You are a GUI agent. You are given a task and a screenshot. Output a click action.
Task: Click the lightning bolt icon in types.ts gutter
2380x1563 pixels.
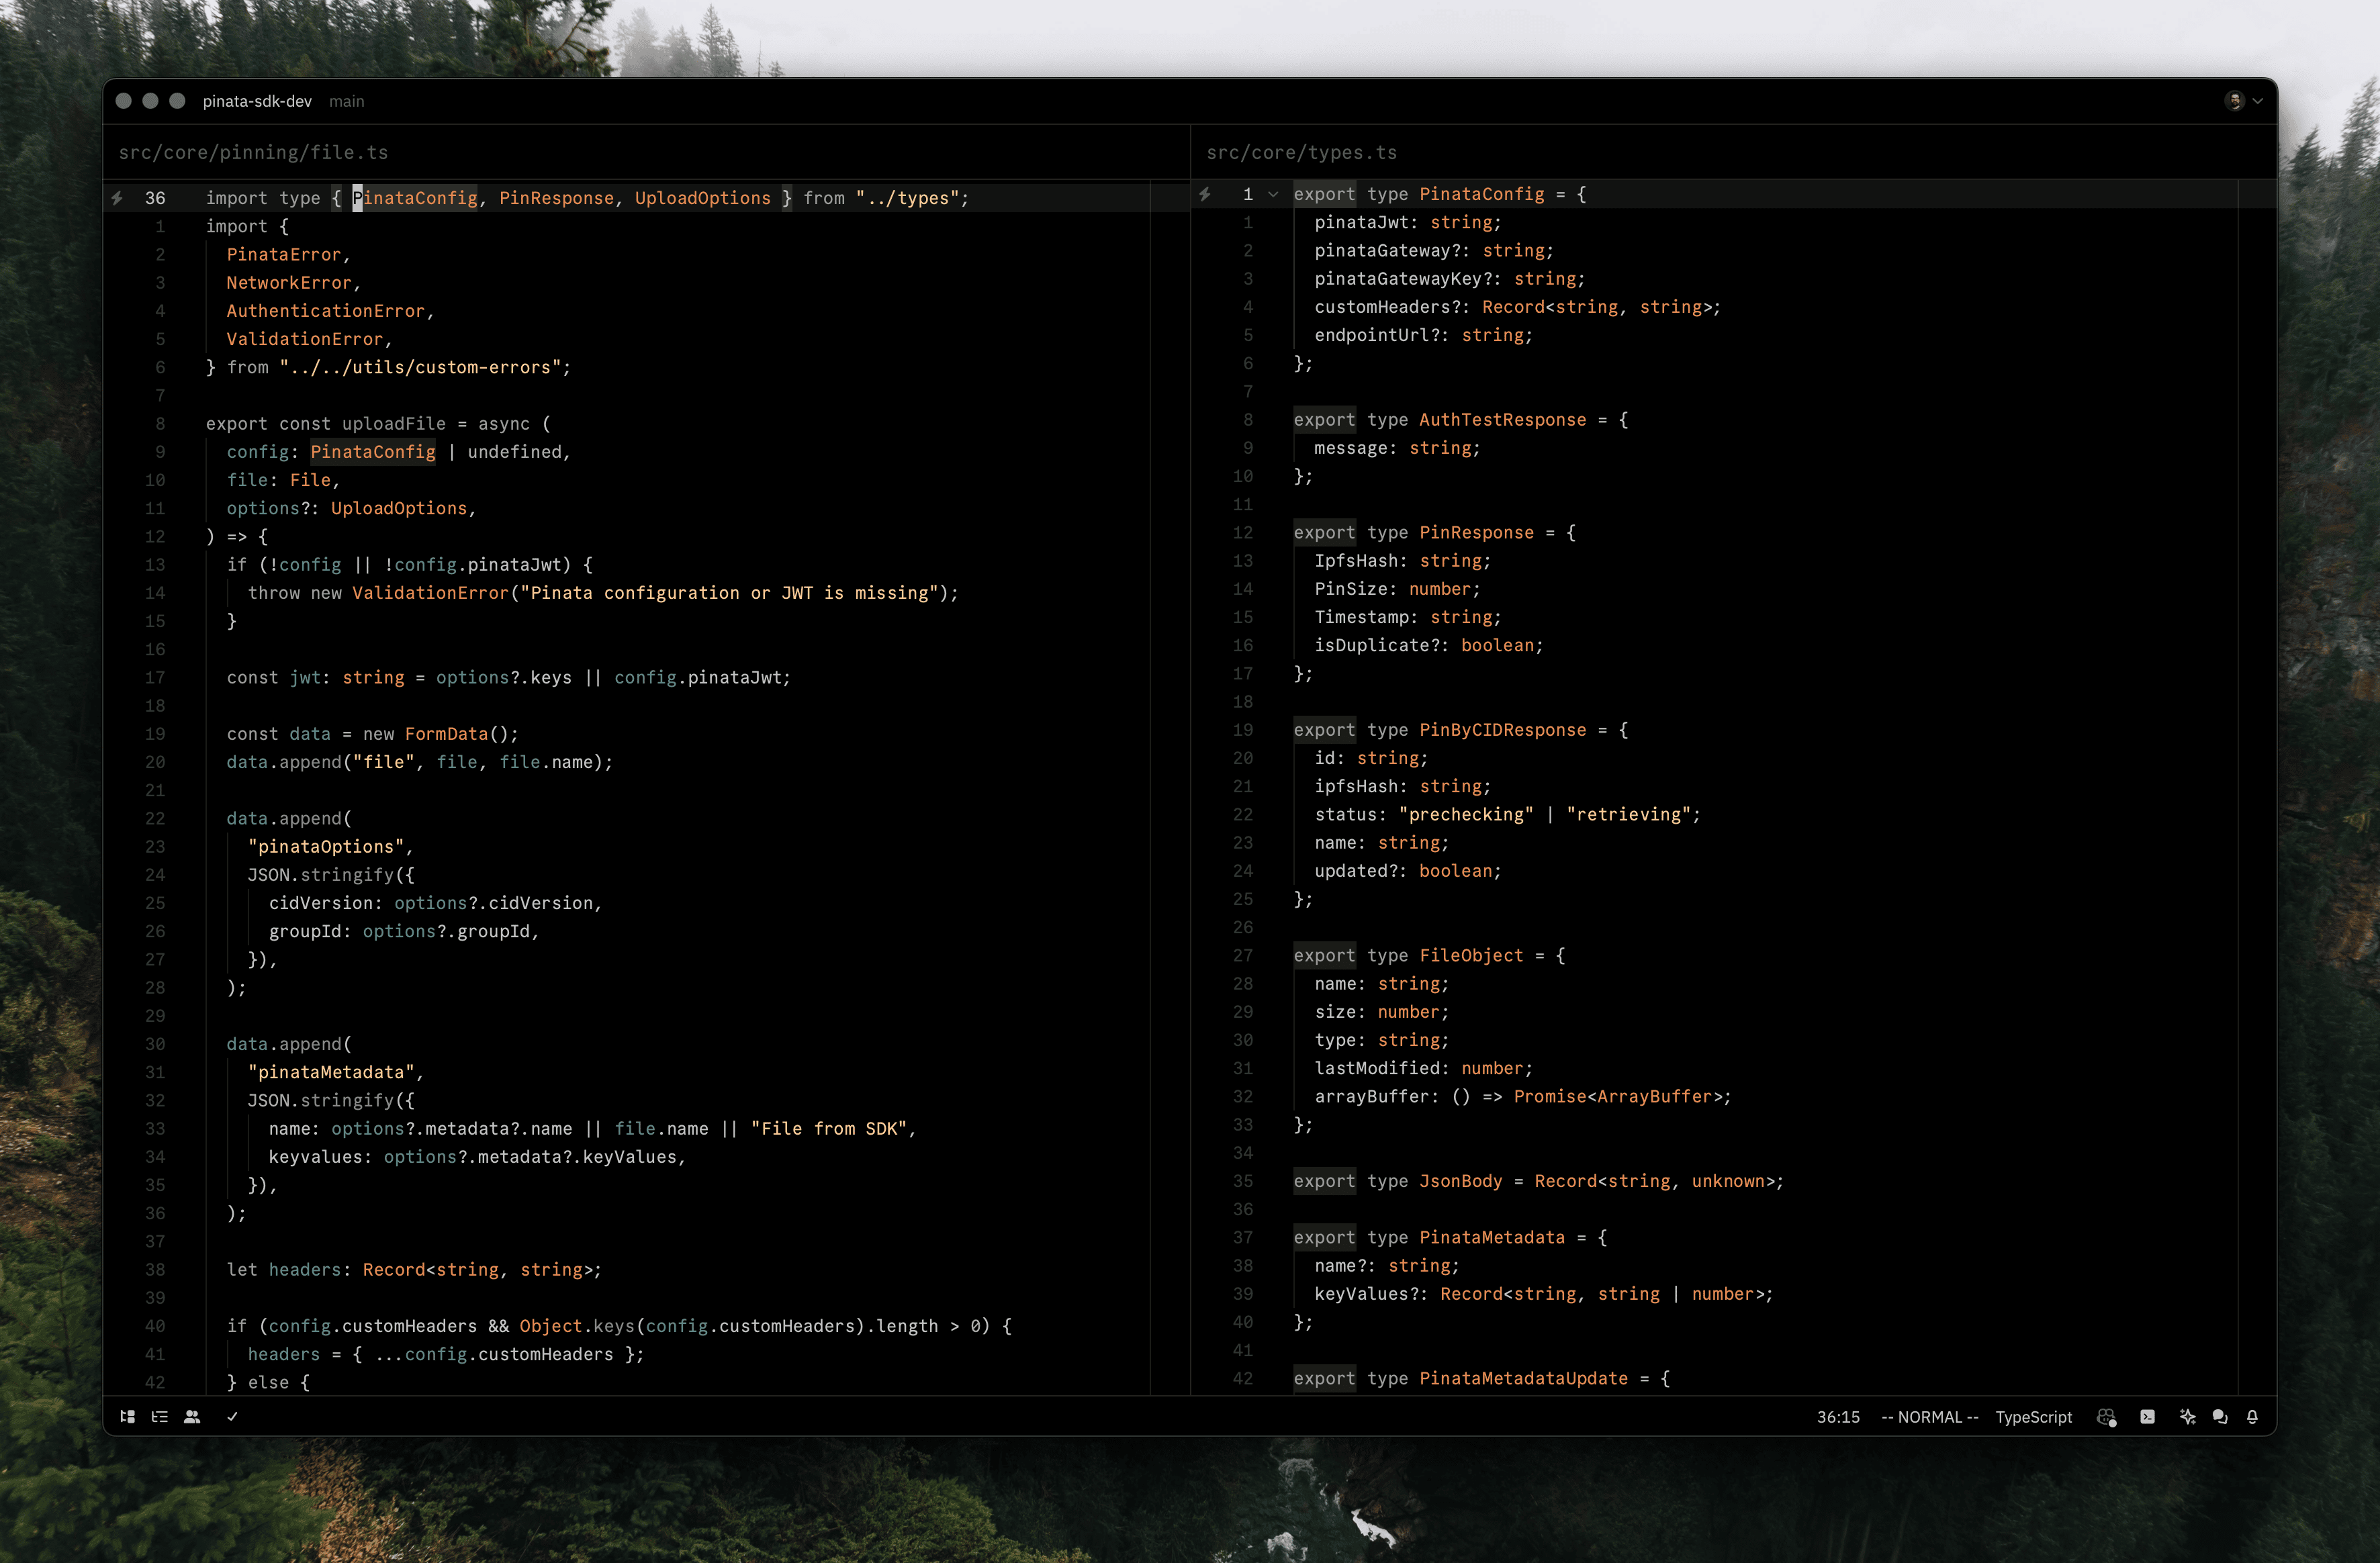[x=1205, y=194]
